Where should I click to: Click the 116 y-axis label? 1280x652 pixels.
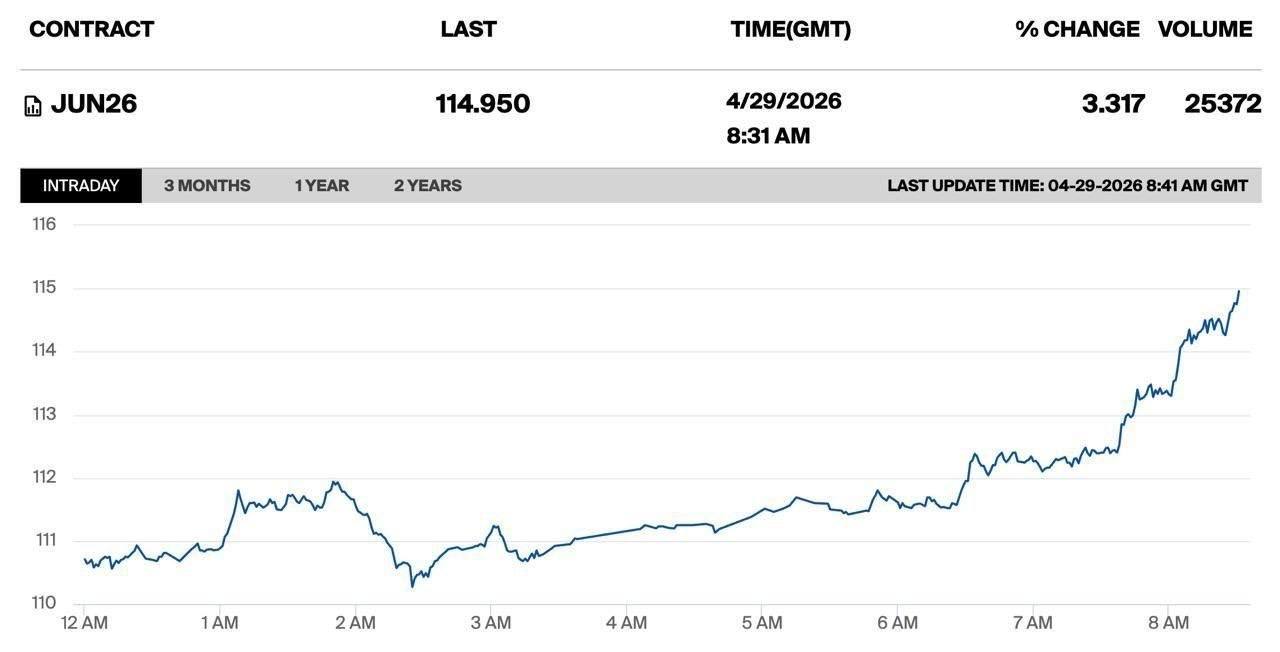(x=44, y=224)
